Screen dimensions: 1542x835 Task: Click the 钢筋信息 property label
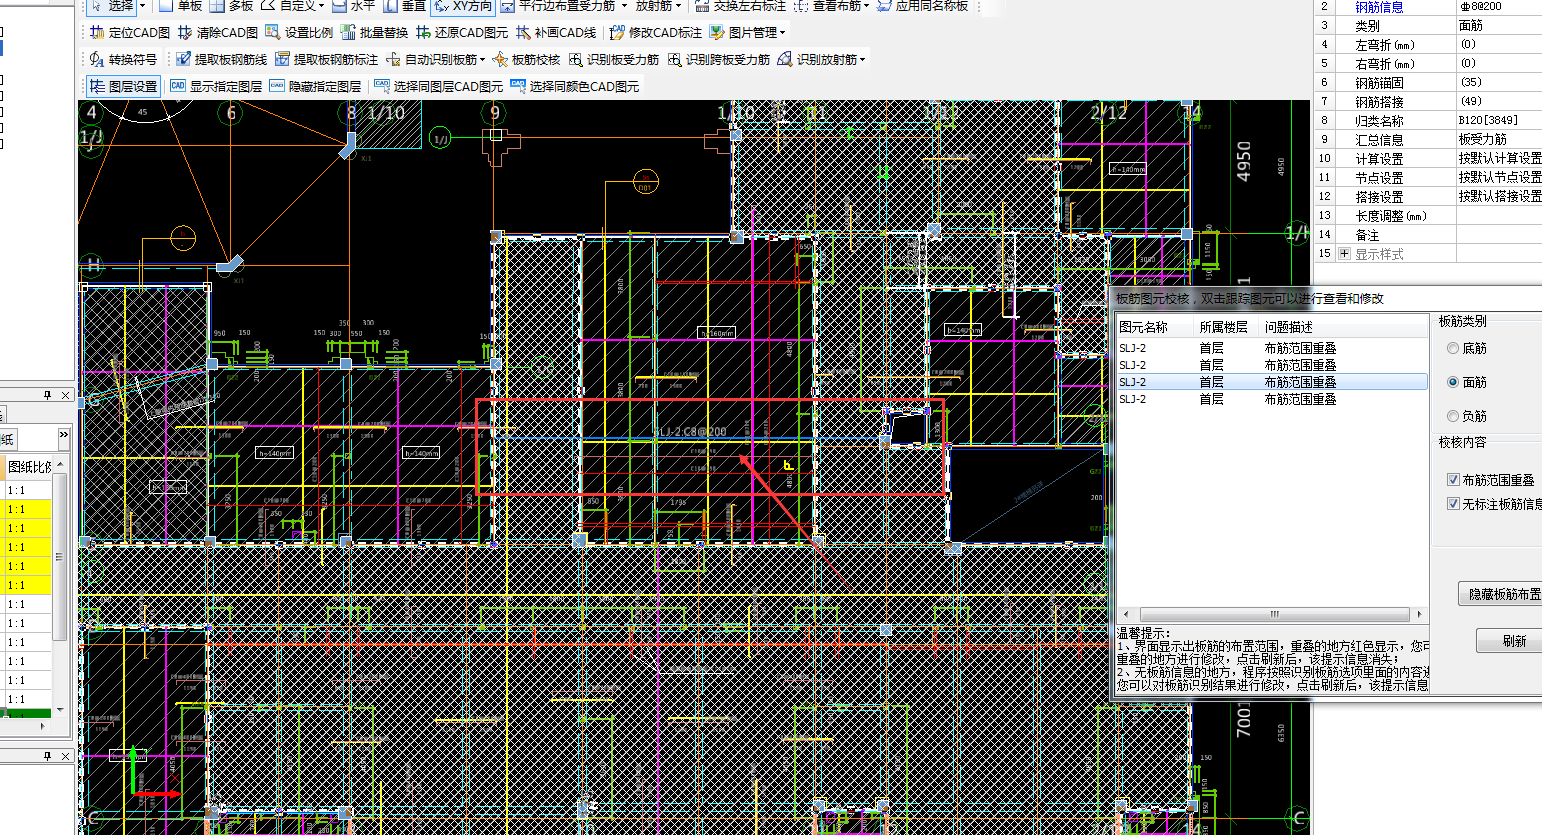1379,7
